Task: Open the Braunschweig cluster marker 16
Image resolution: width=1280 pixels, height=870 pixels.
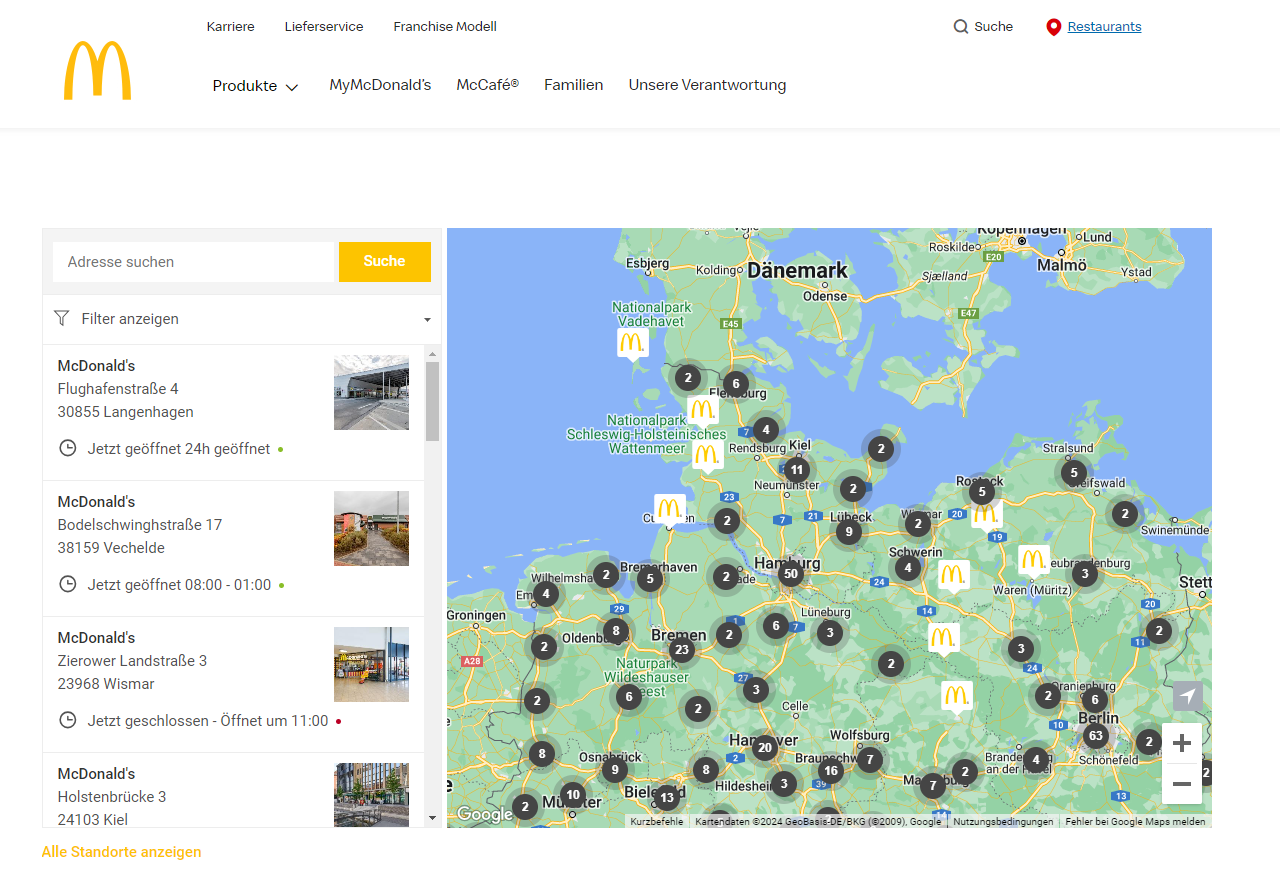Action: [831, 770]
